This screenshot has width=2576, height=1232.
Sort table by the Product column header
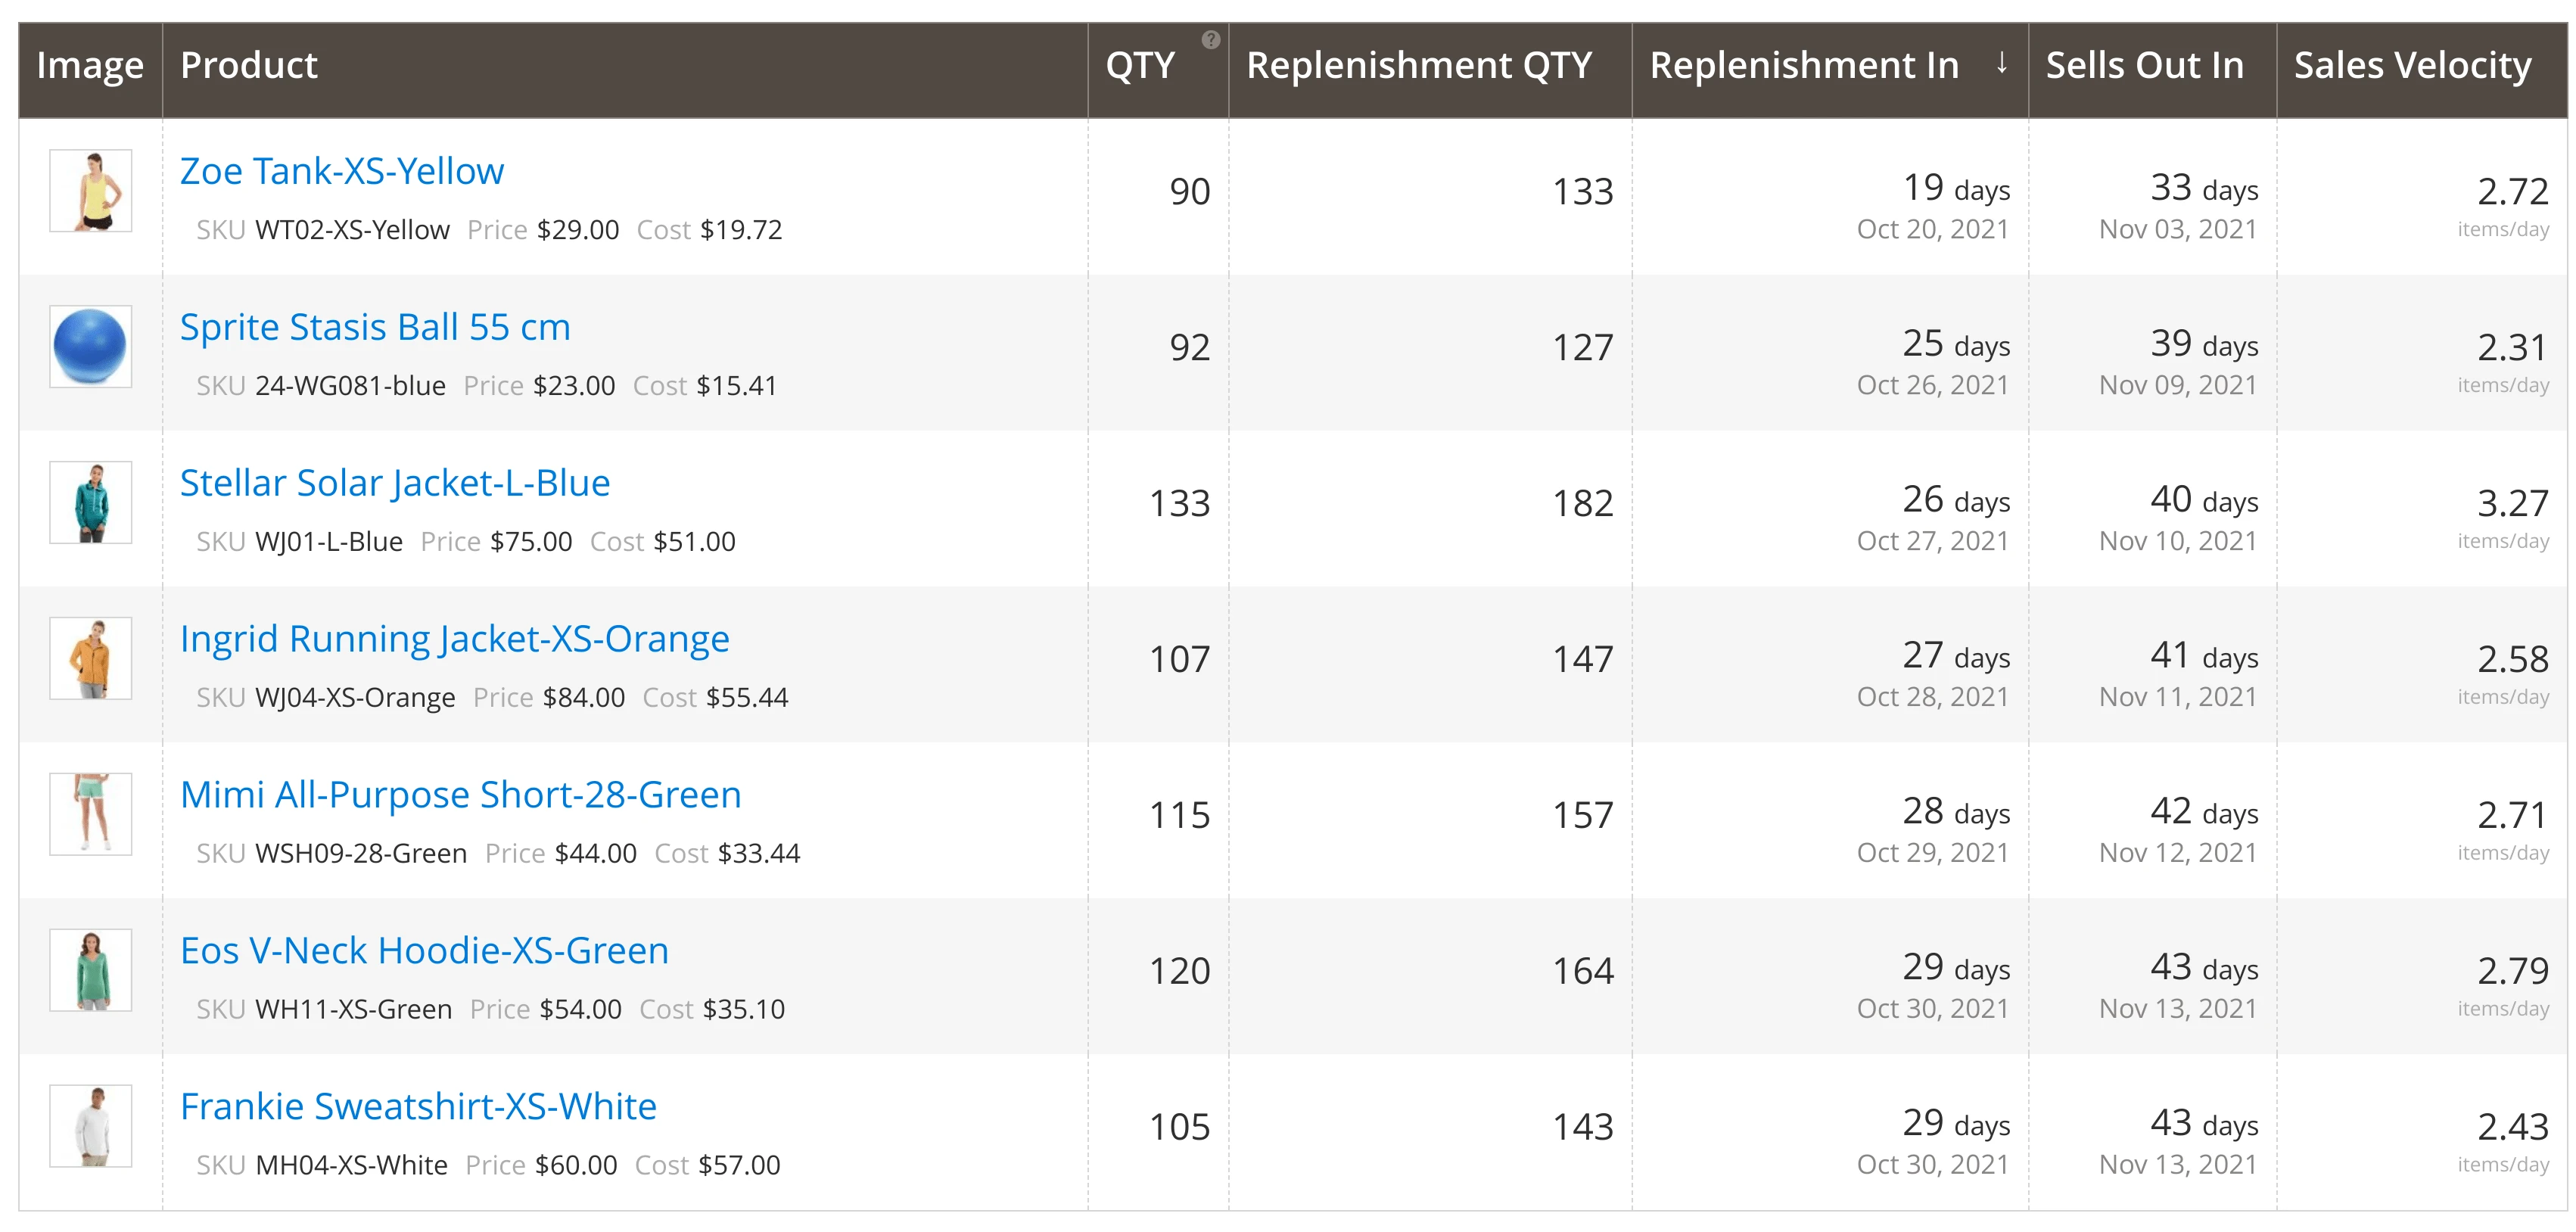point(248,66)
